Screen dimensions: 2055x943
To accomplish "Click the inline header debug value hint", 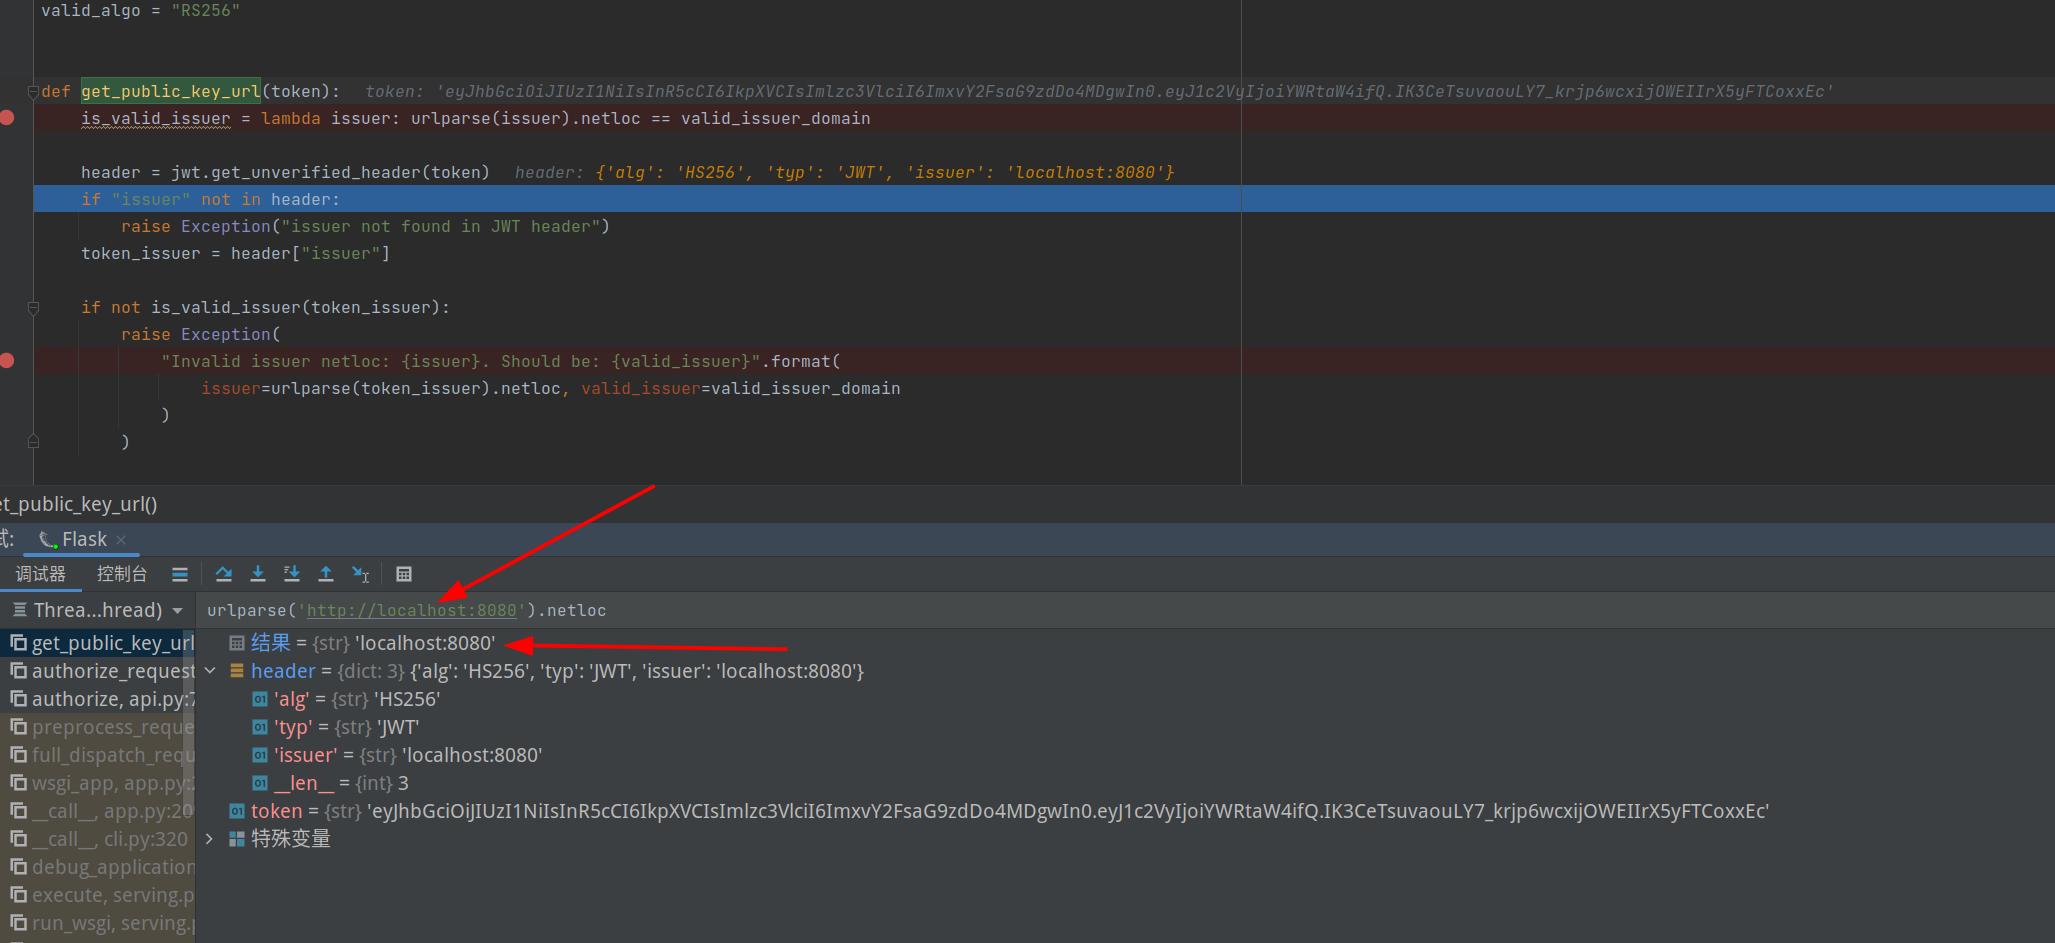I will coord(845,172).
